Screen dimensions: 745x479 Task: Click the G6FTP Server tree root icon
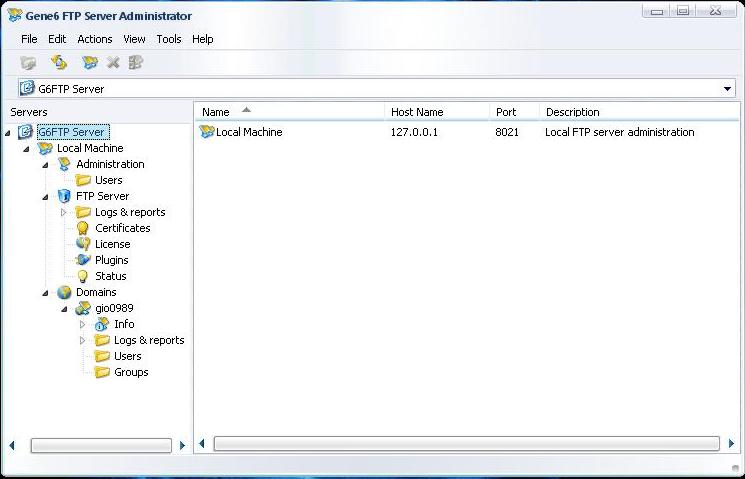(x=25, y=132)
